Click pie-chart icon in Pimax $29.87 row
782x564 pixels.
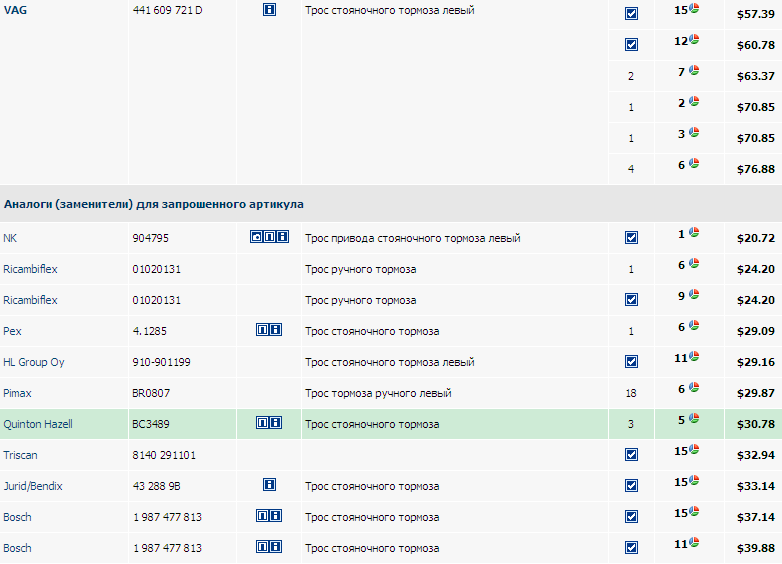coord(694,387)
